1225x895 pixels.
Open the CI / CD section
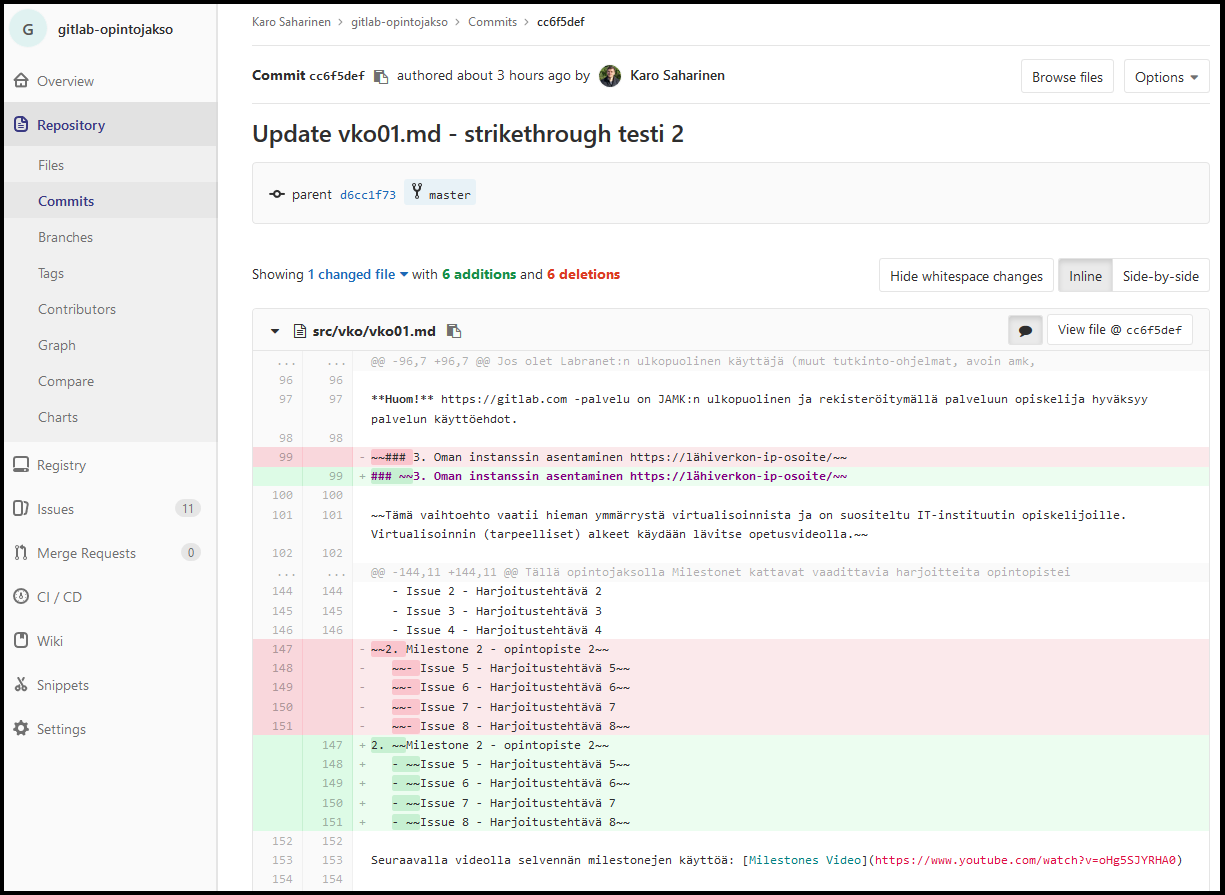tap(59, 597)
